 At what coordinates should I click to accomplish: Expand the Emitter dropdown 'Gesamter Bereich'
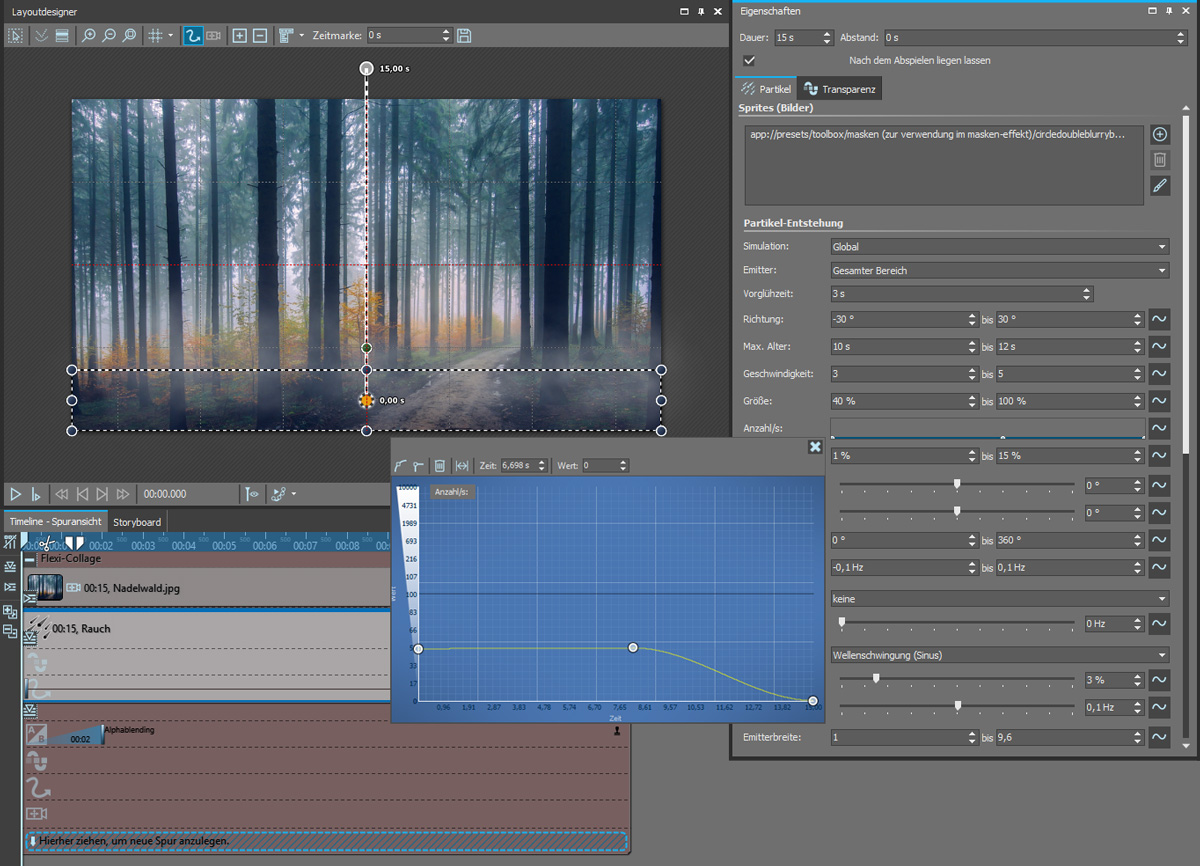1000,270
